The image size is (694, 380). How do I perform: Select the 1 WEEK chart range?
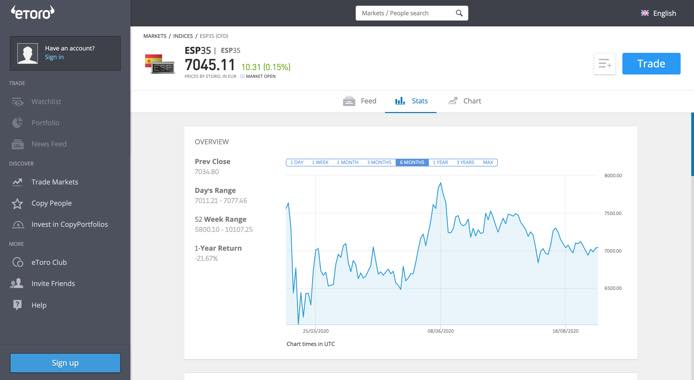click(320, 162)
